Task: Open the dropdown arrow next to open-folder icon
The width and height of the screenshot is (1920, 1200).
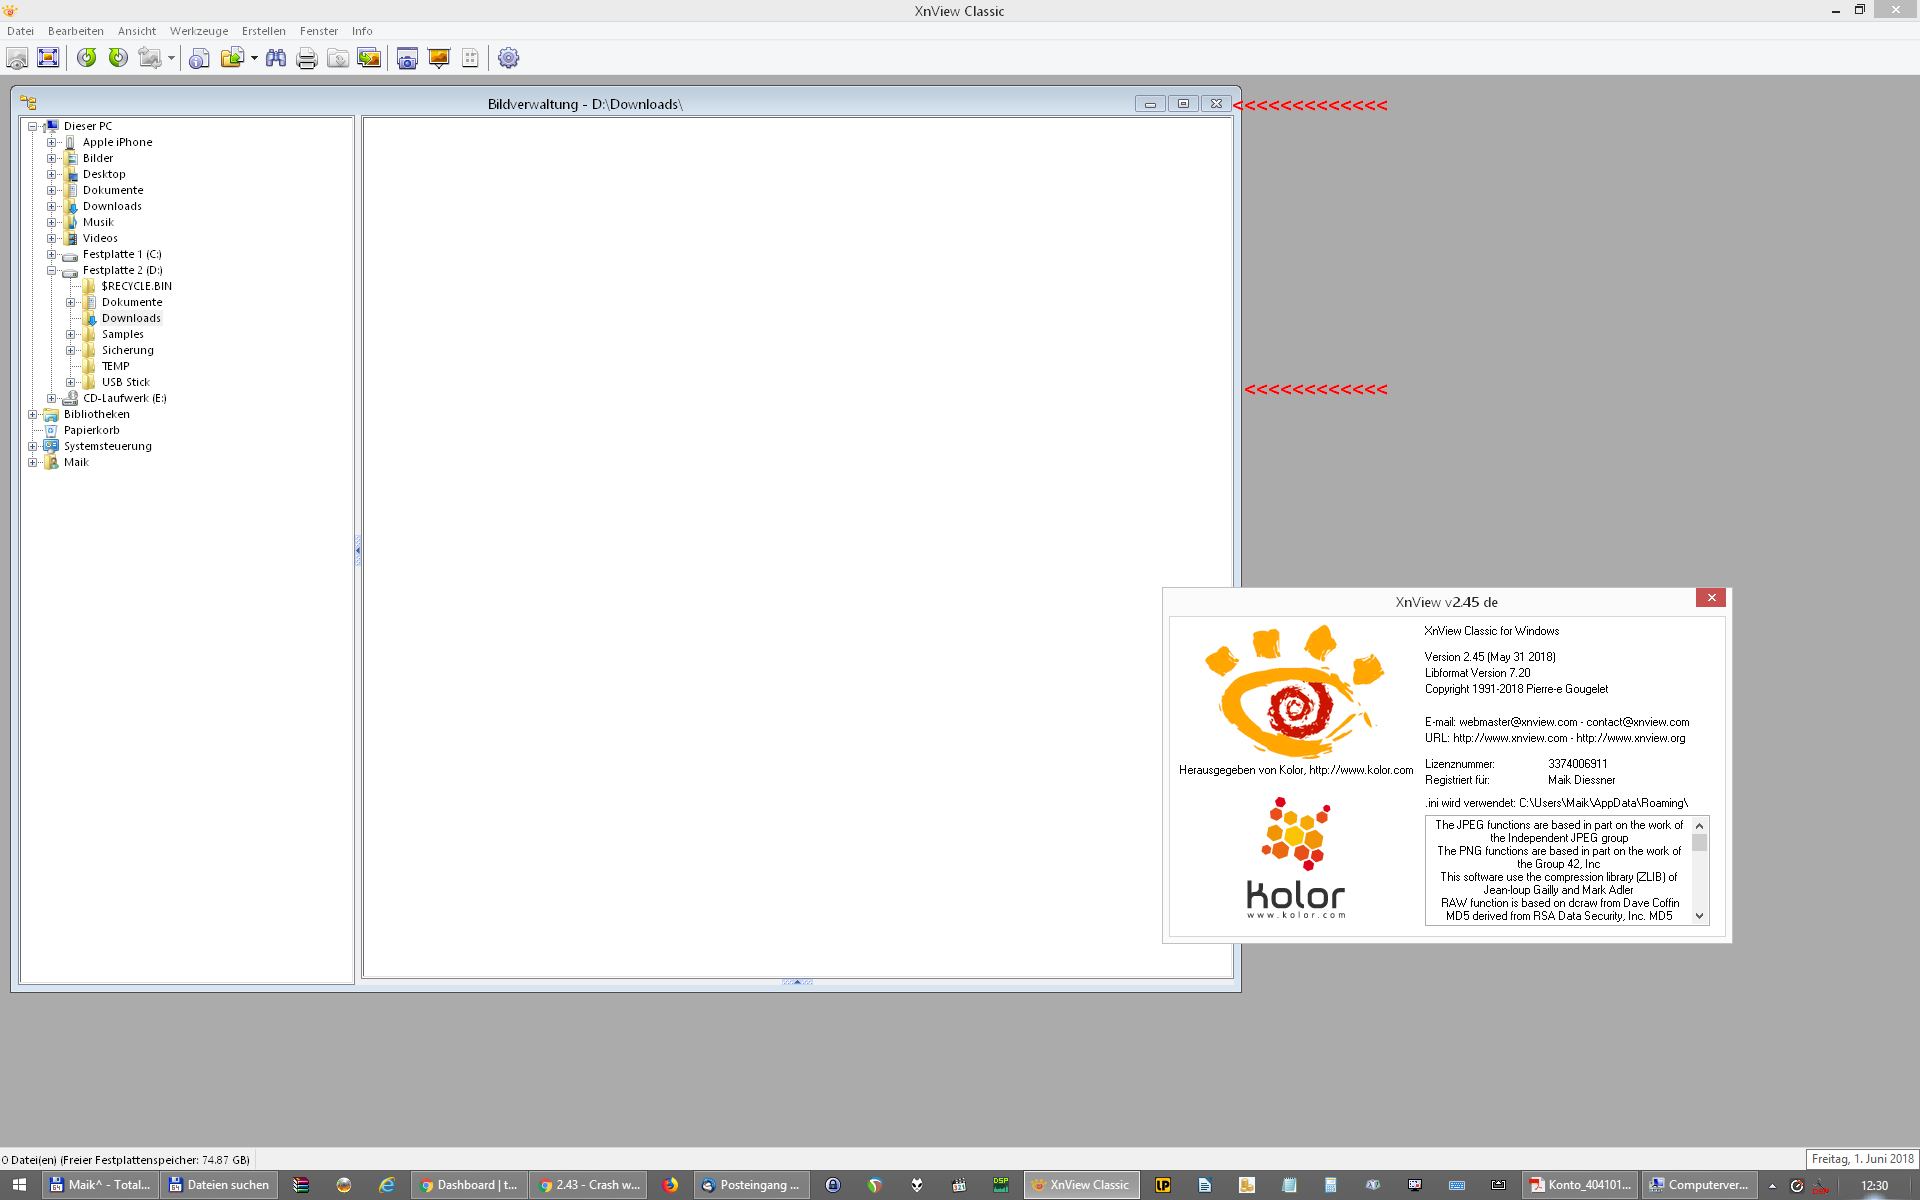Action: pyautogui.click(x=254, y=58)
